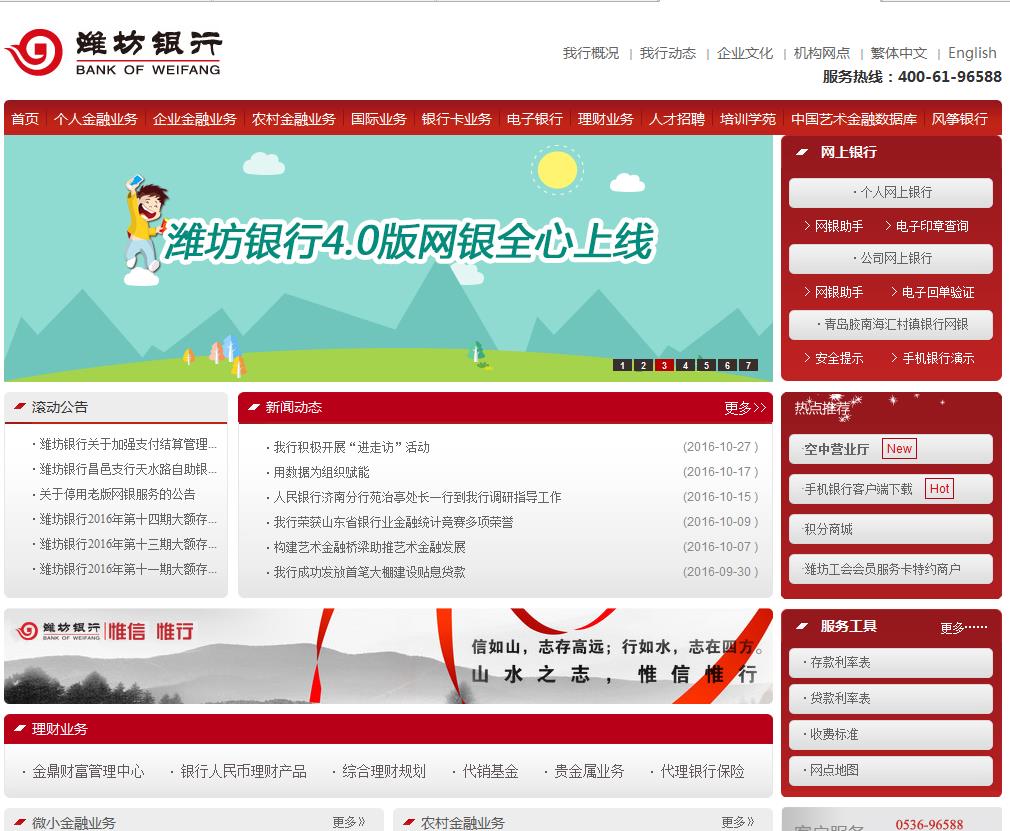Open 我行概况 top link

591,53
